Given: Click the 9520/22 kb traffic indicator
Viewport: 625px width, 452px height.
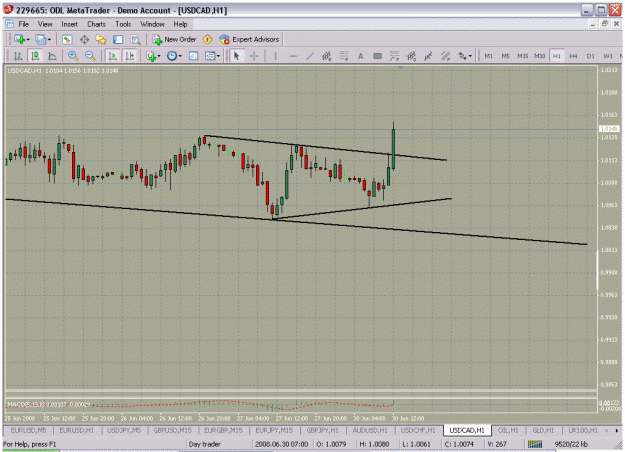Looking at the screenshot, I should [x=571, y=444].
